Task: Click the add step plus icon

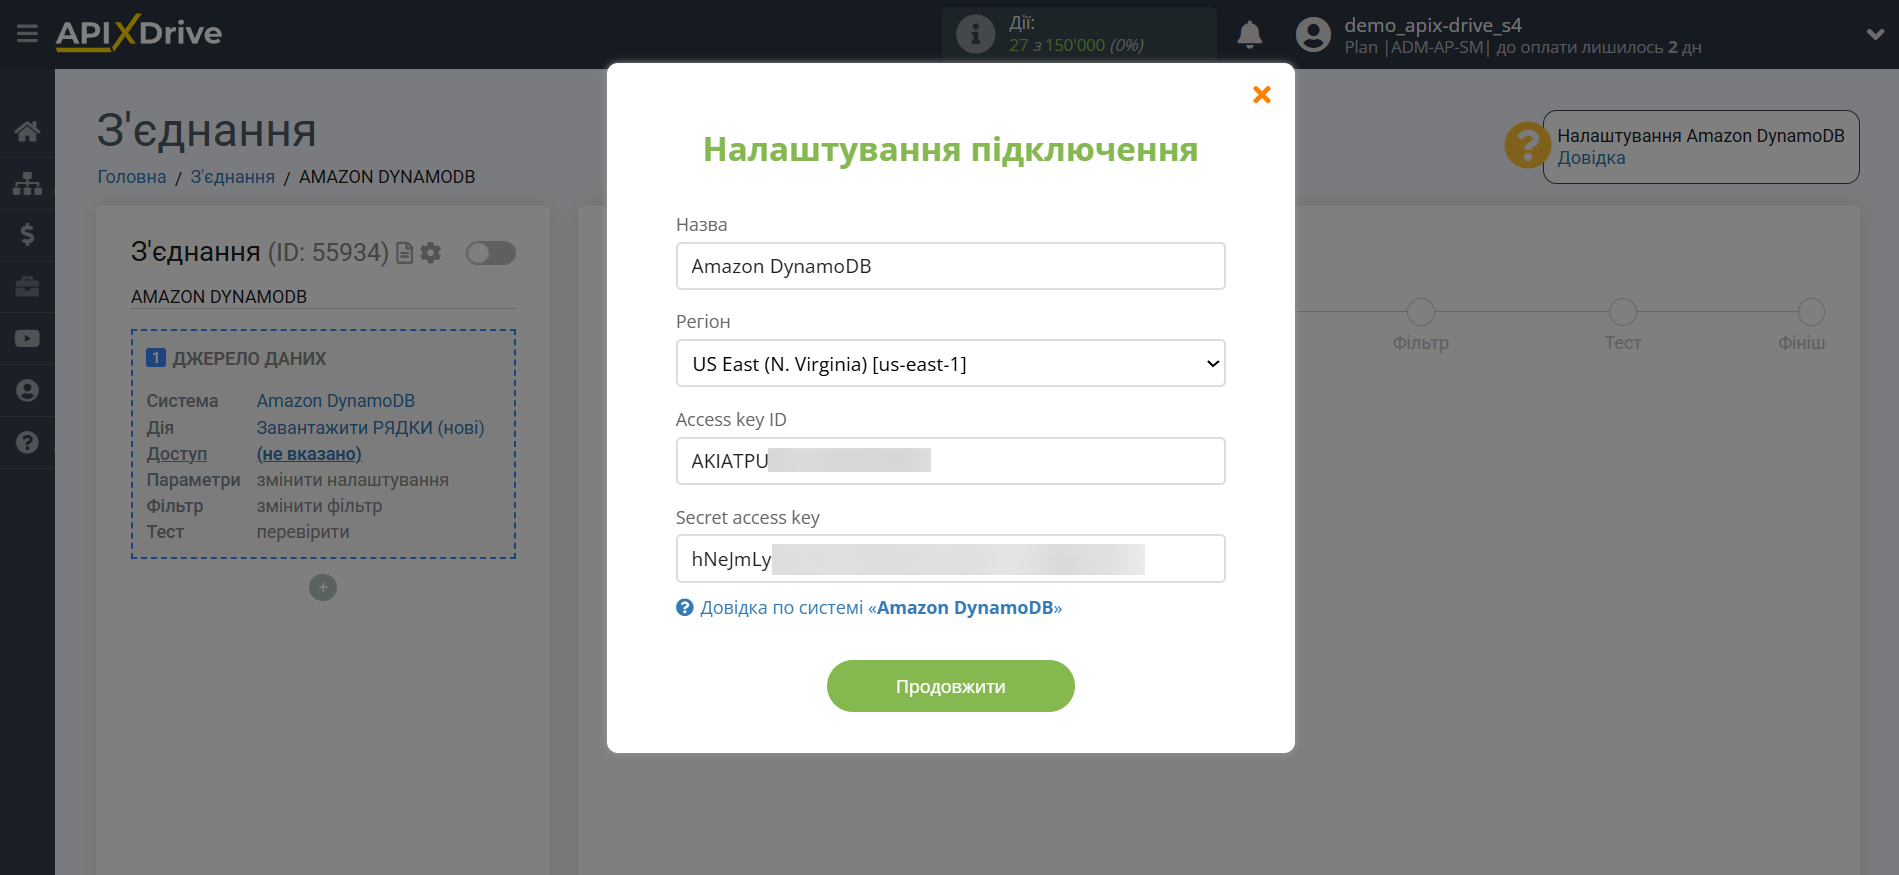Action: tap(322, 588)
